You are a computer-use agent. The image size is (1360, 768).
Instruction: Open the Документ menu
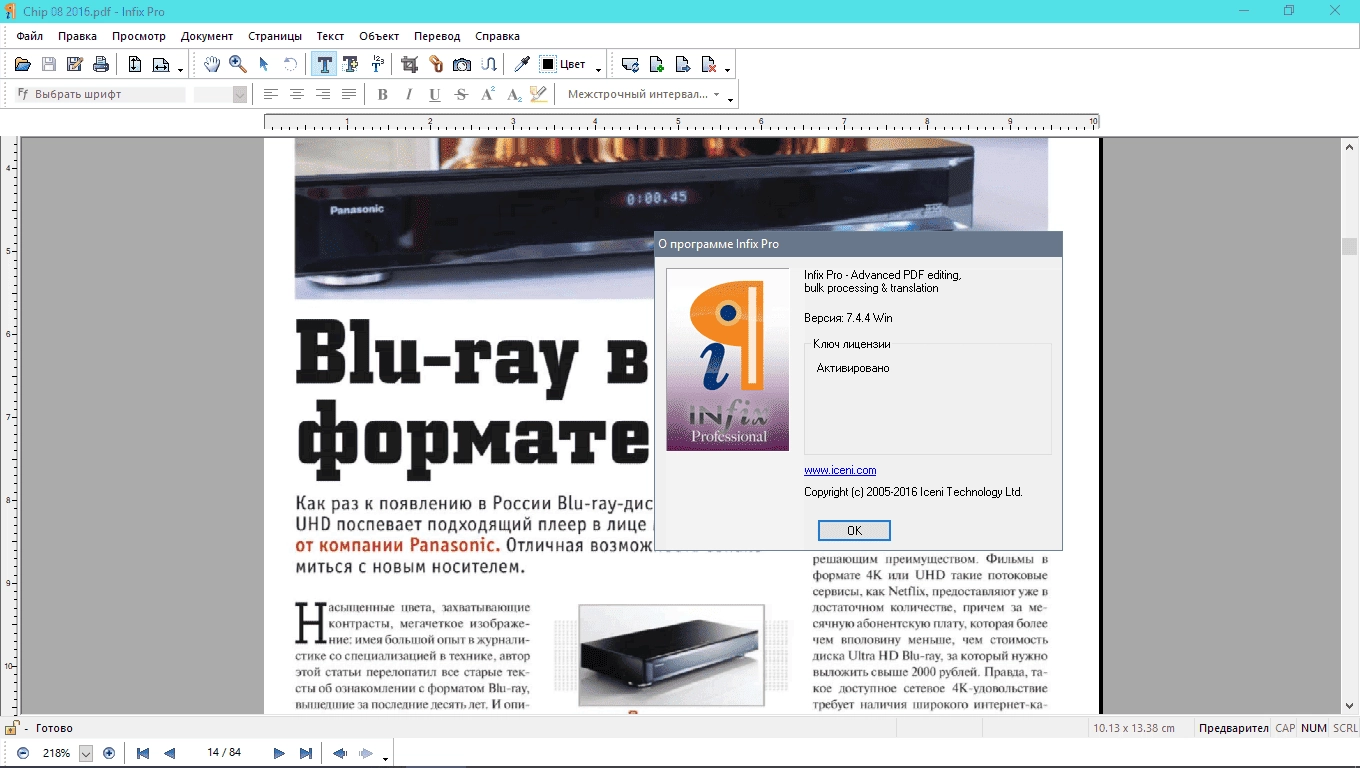(207, 36)
